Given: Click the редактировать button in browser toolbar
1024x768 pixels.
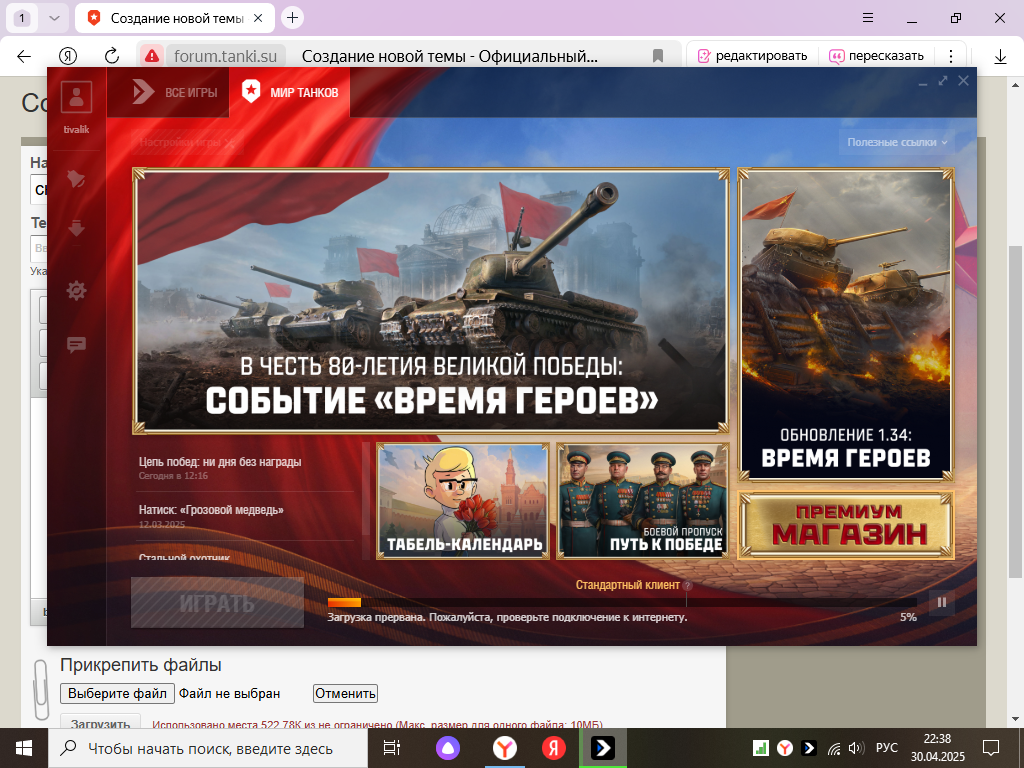Looking at the screenshot, I should pos(752,56).
